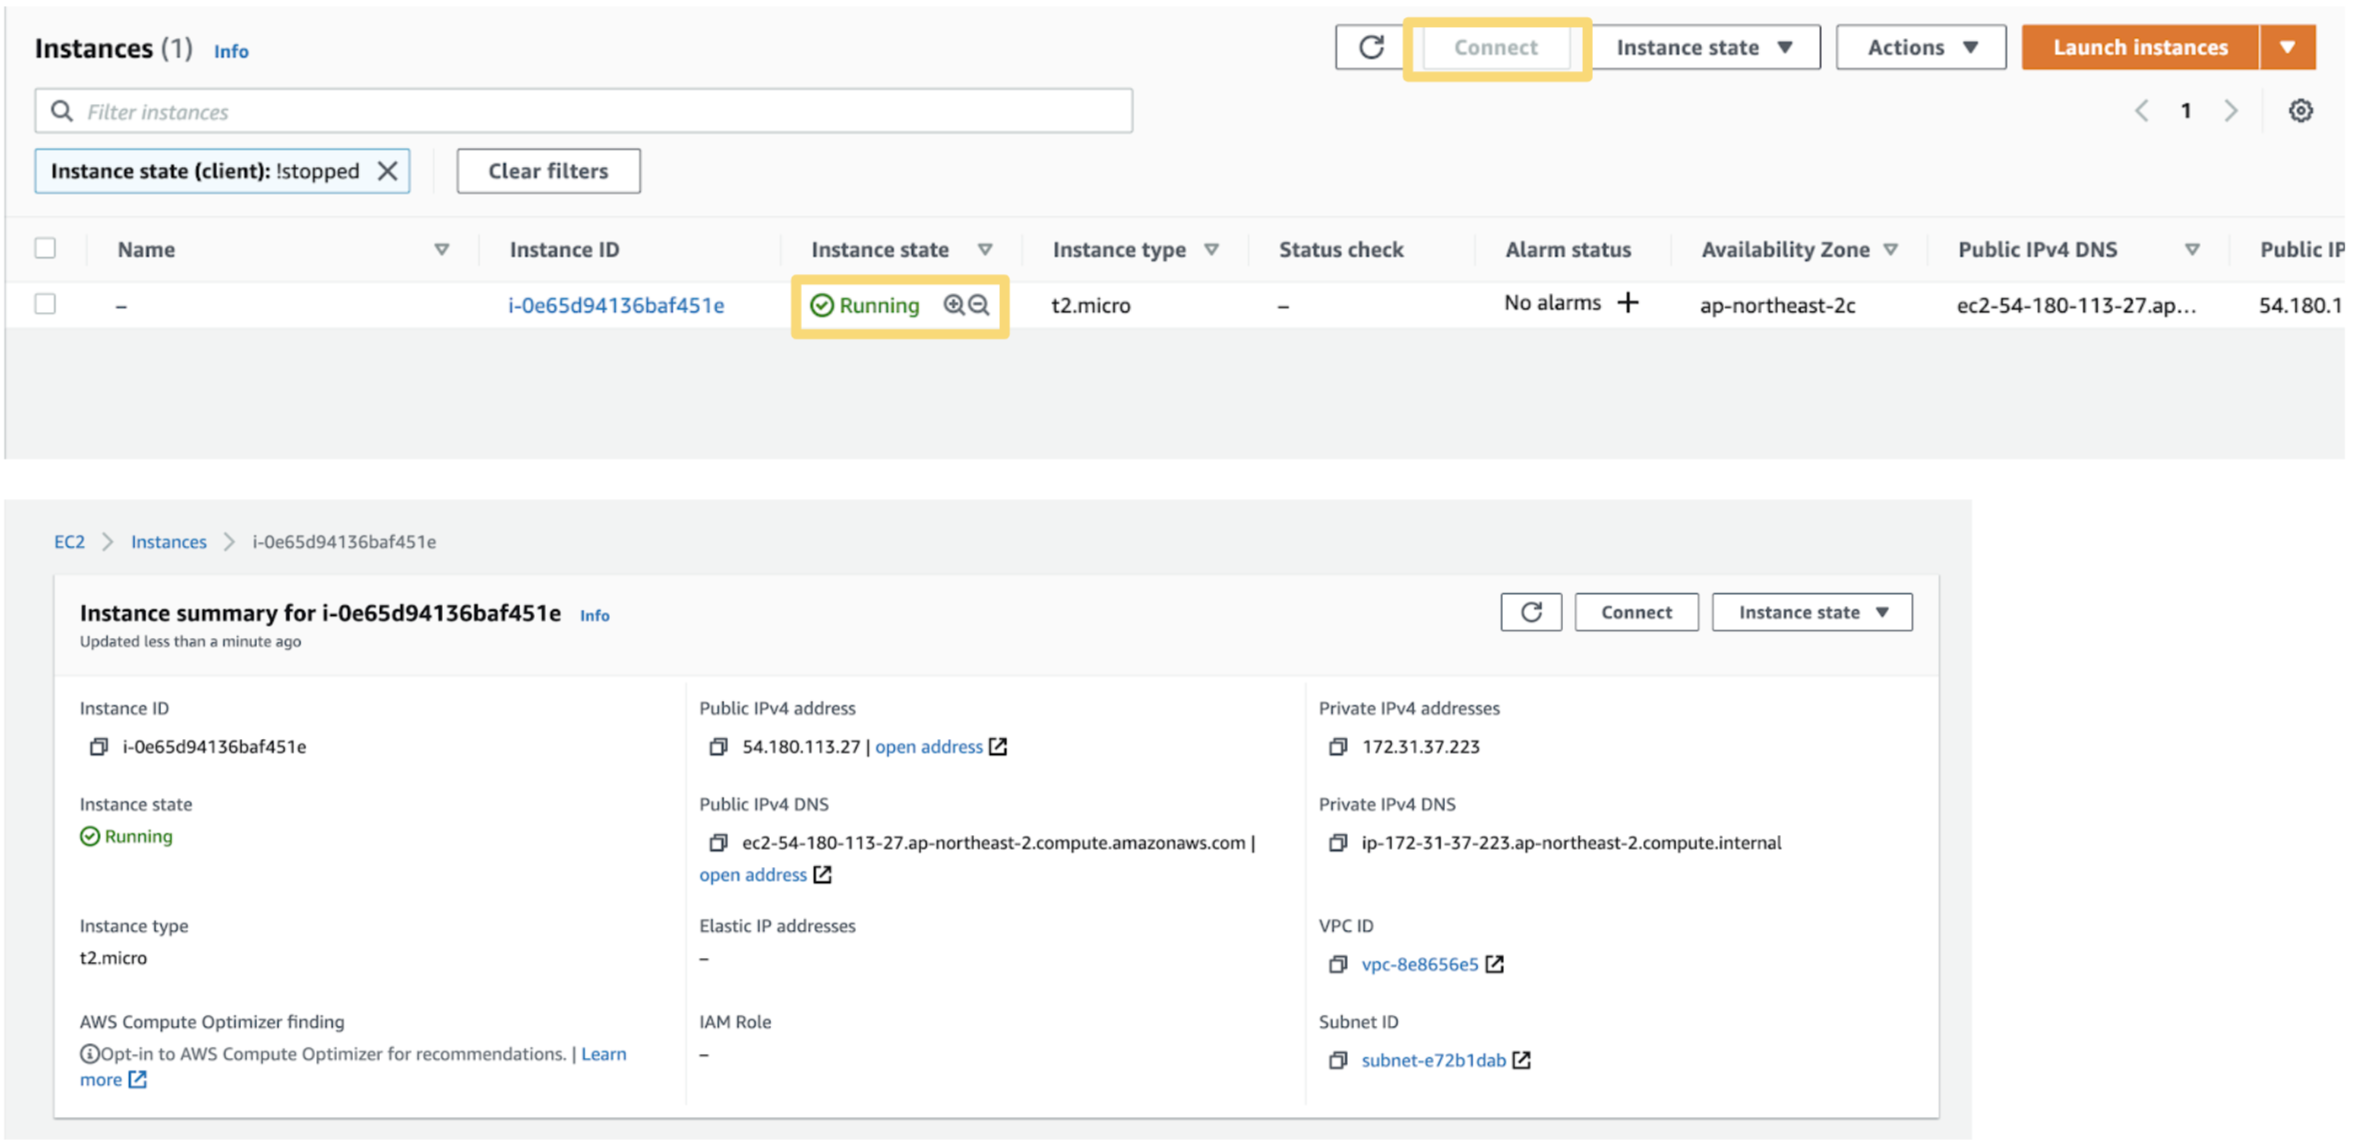Select all instances with header checkbox
This screenshot has height=1140, width=2354.
45,248
